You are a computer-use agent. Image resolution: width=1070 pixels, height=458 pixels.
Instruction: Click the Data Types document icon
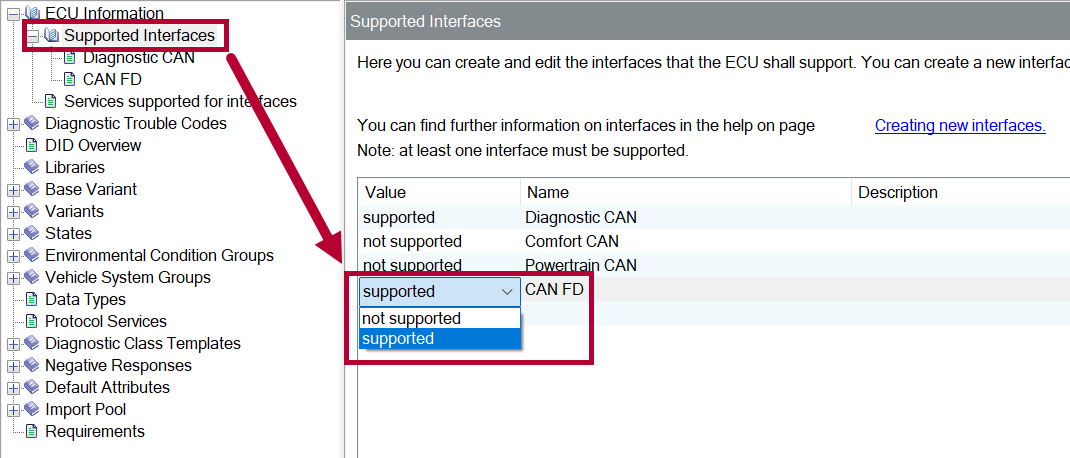(31, 300)
